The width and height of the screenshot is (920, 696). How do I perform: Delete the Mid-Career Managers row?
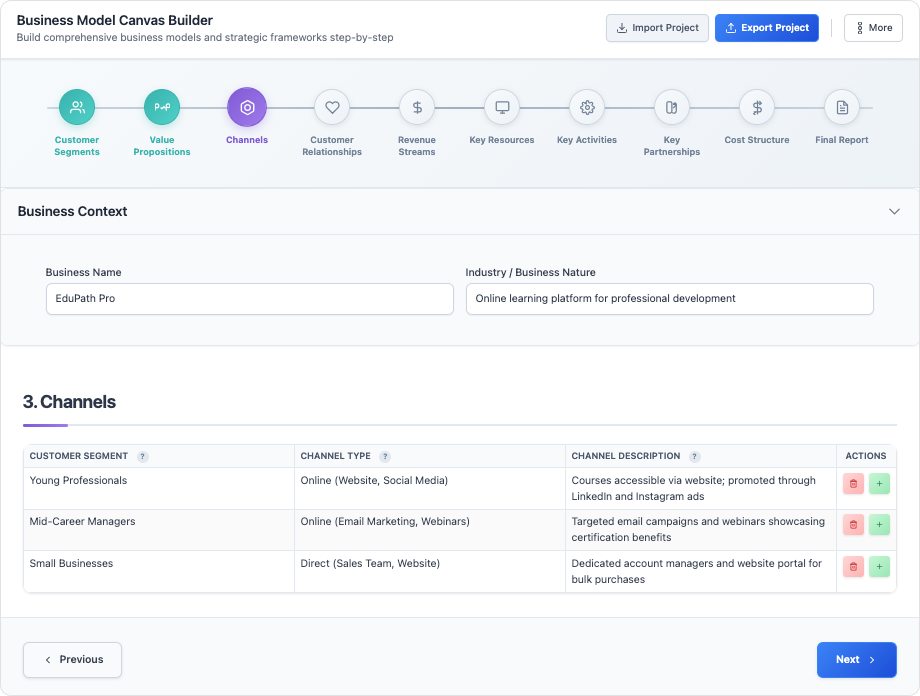(x=853, y=525)
